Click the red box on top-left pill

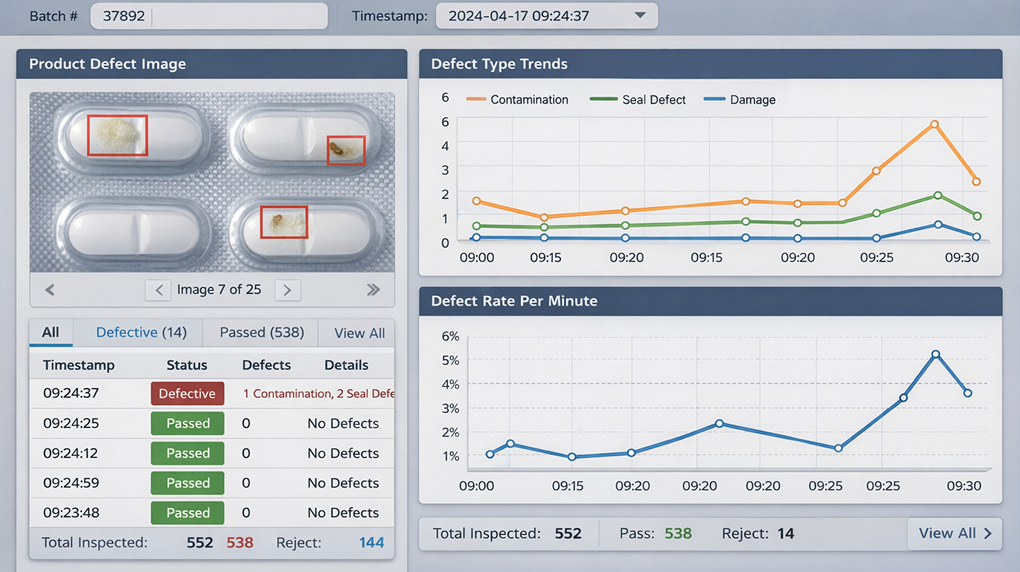pyautogui.click(x=117, y=135)
